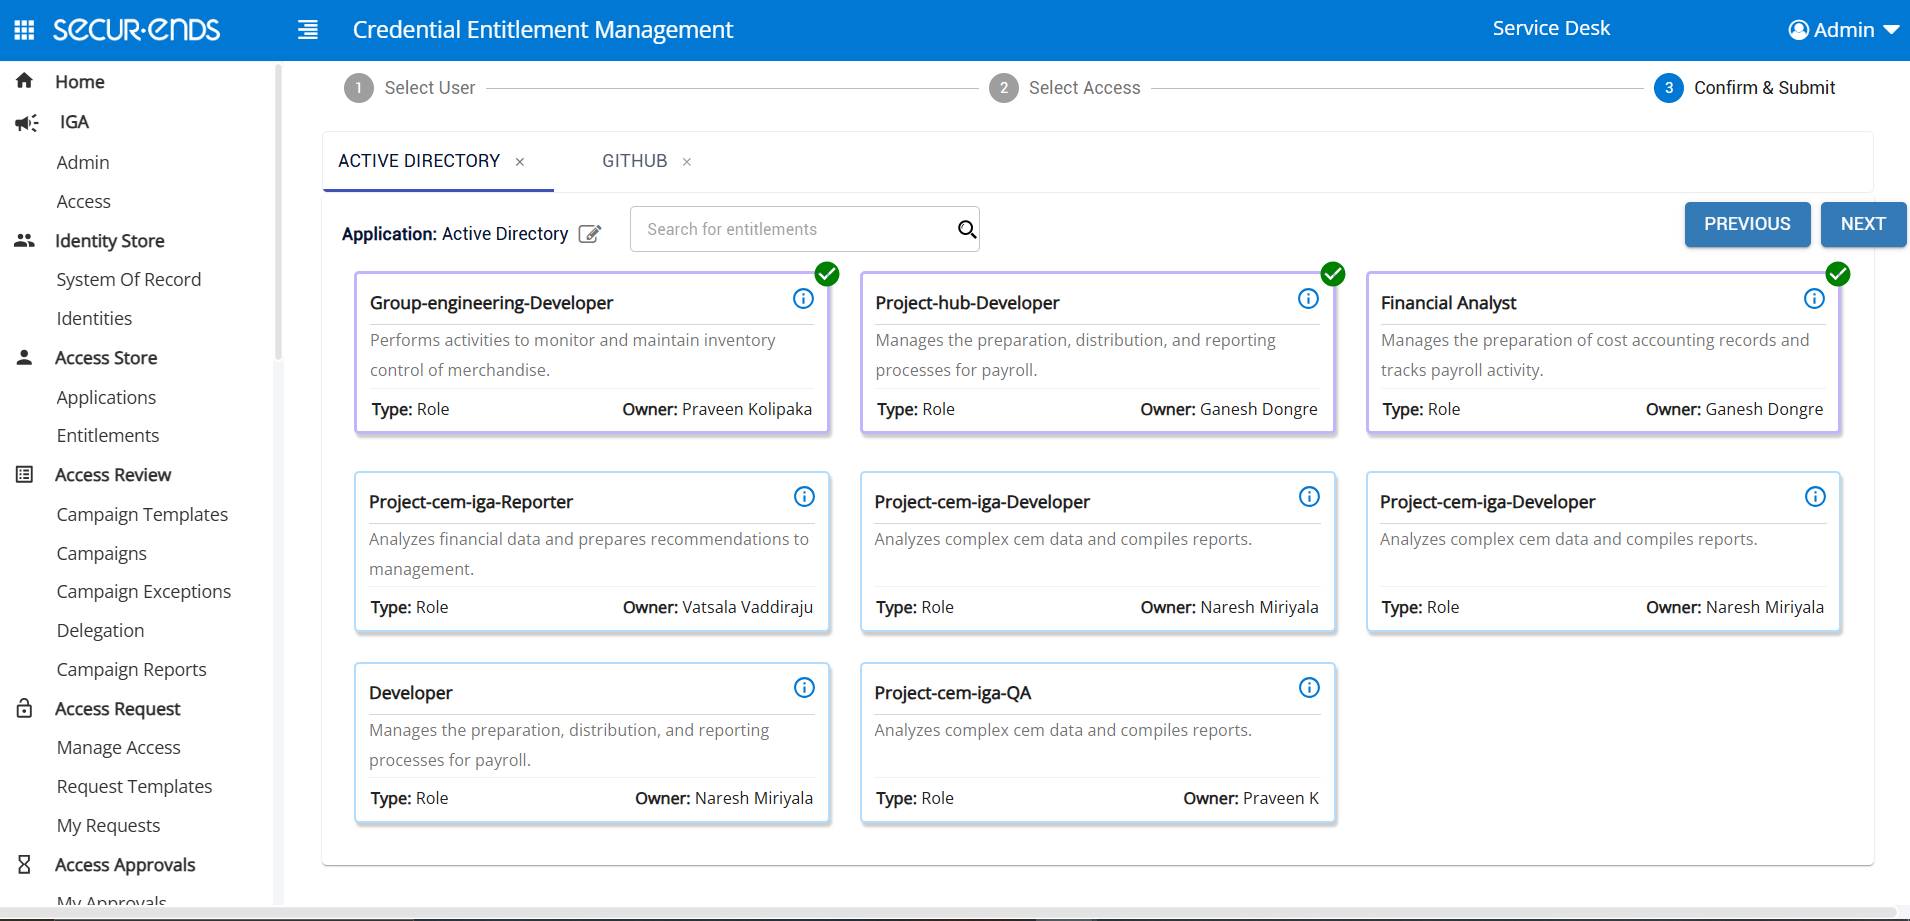Open IGA Admin in the sidebar
Viewport: 1910px width, 921px height.
click(x=83, y=162)
